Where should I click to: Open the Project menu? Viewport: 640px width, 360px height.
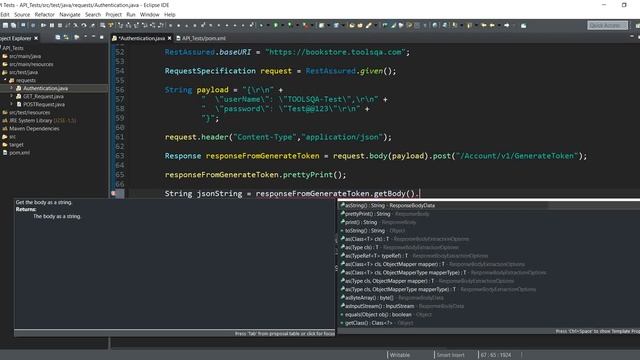(113, 14)
